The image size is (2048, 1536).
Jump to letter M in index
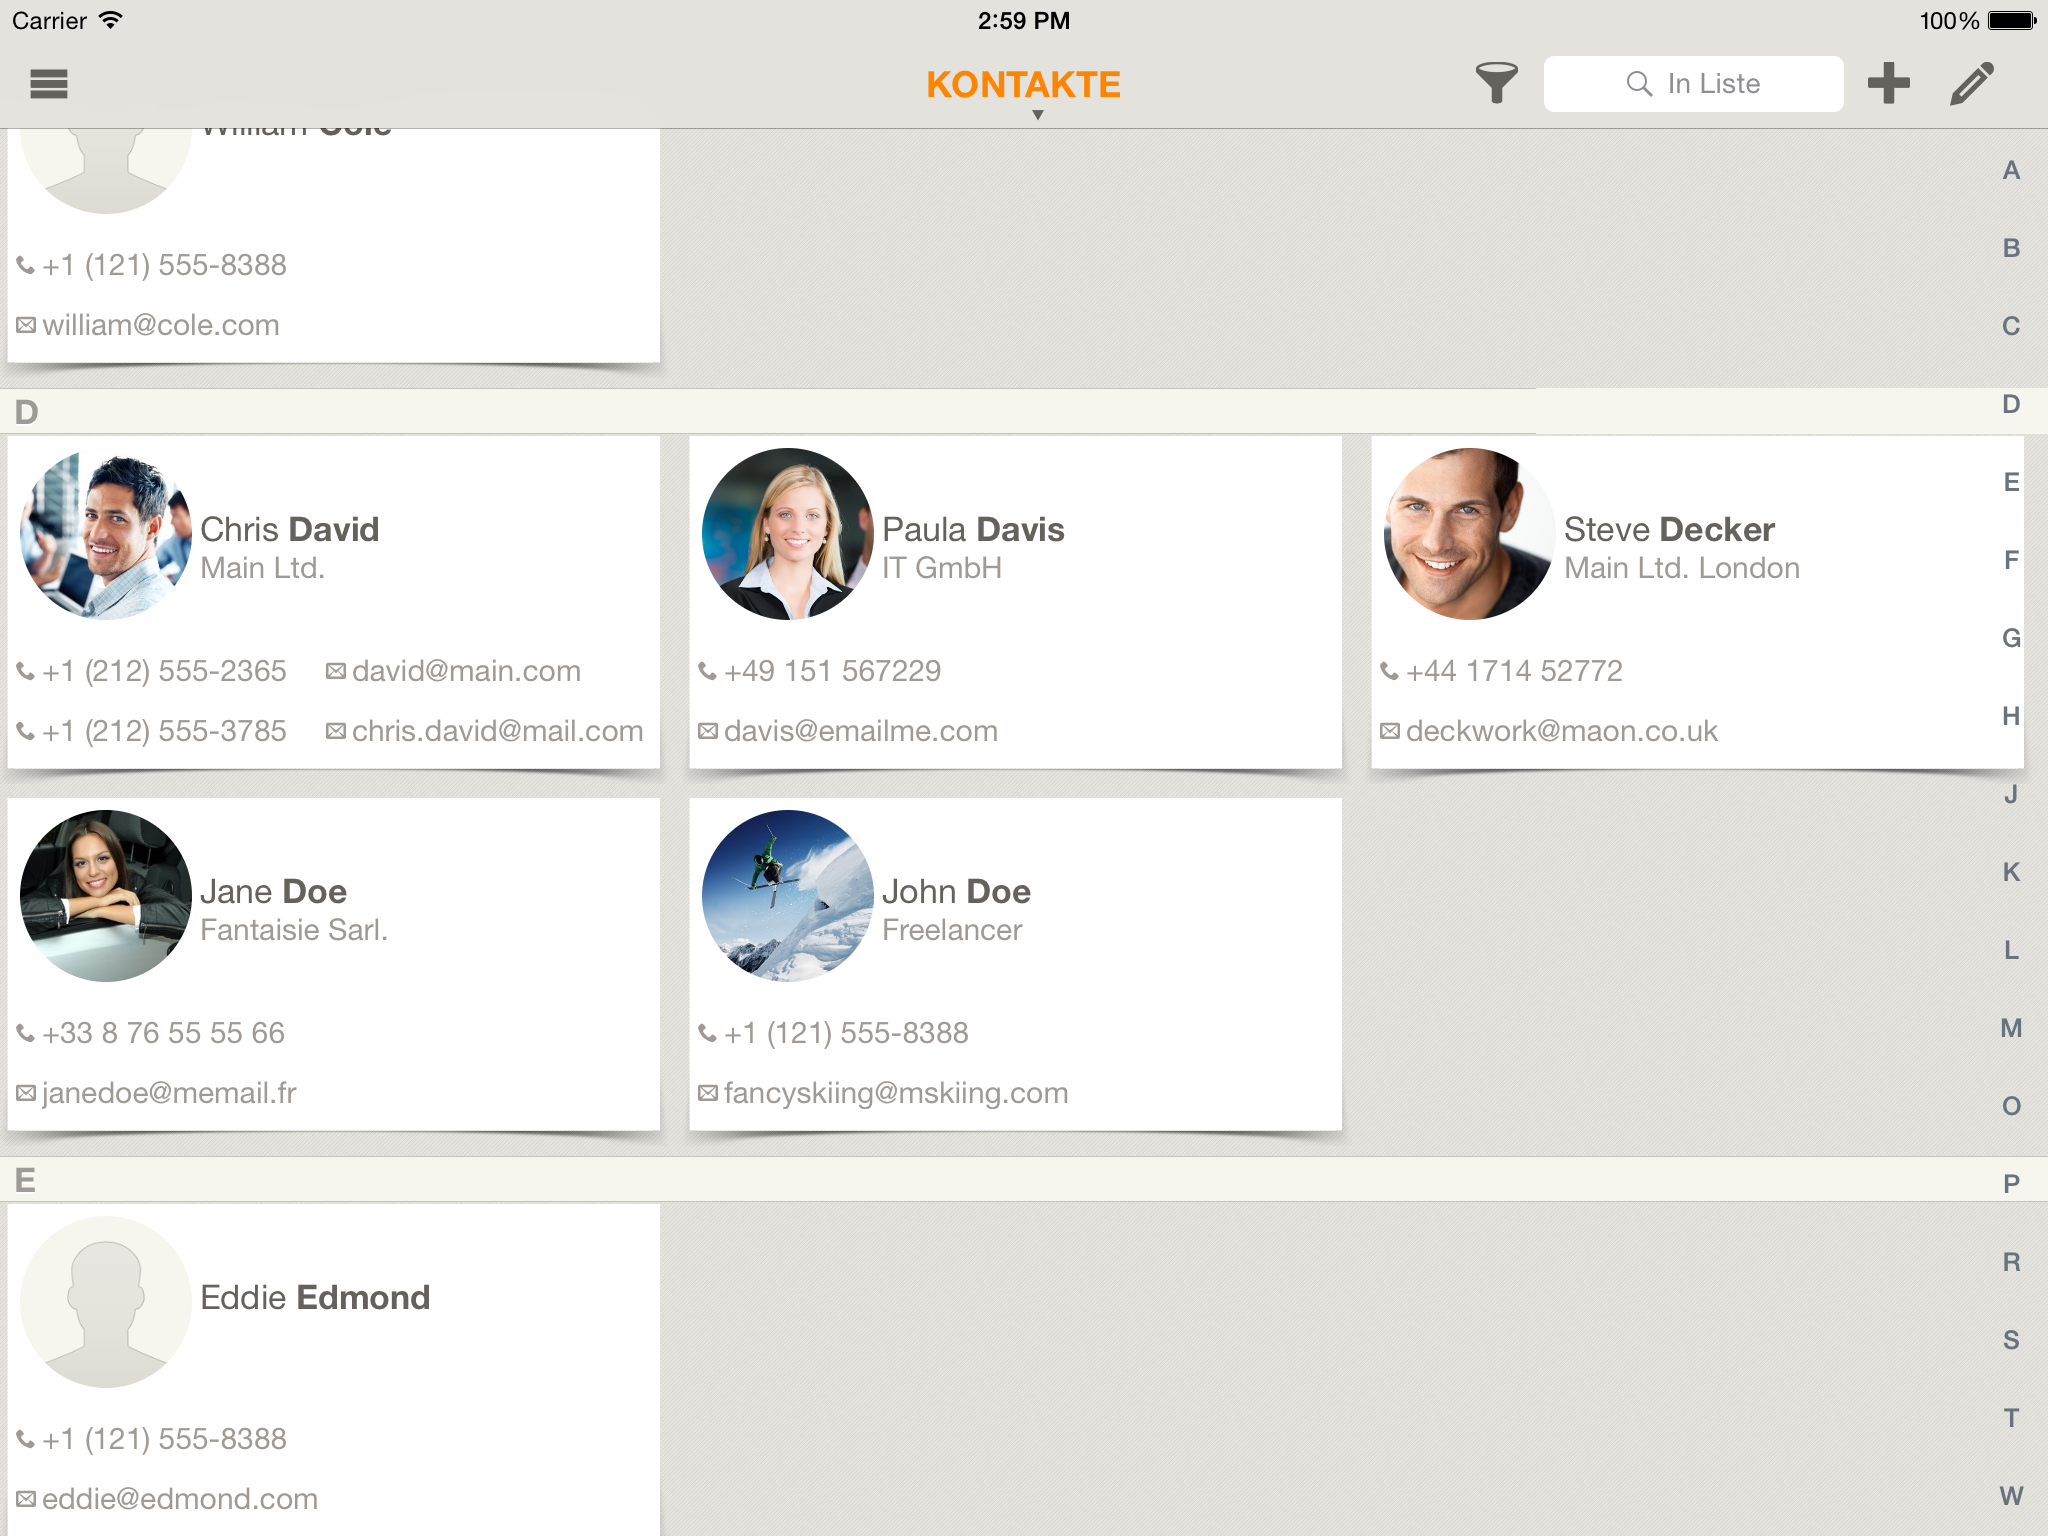[x=2011, y=1028]
